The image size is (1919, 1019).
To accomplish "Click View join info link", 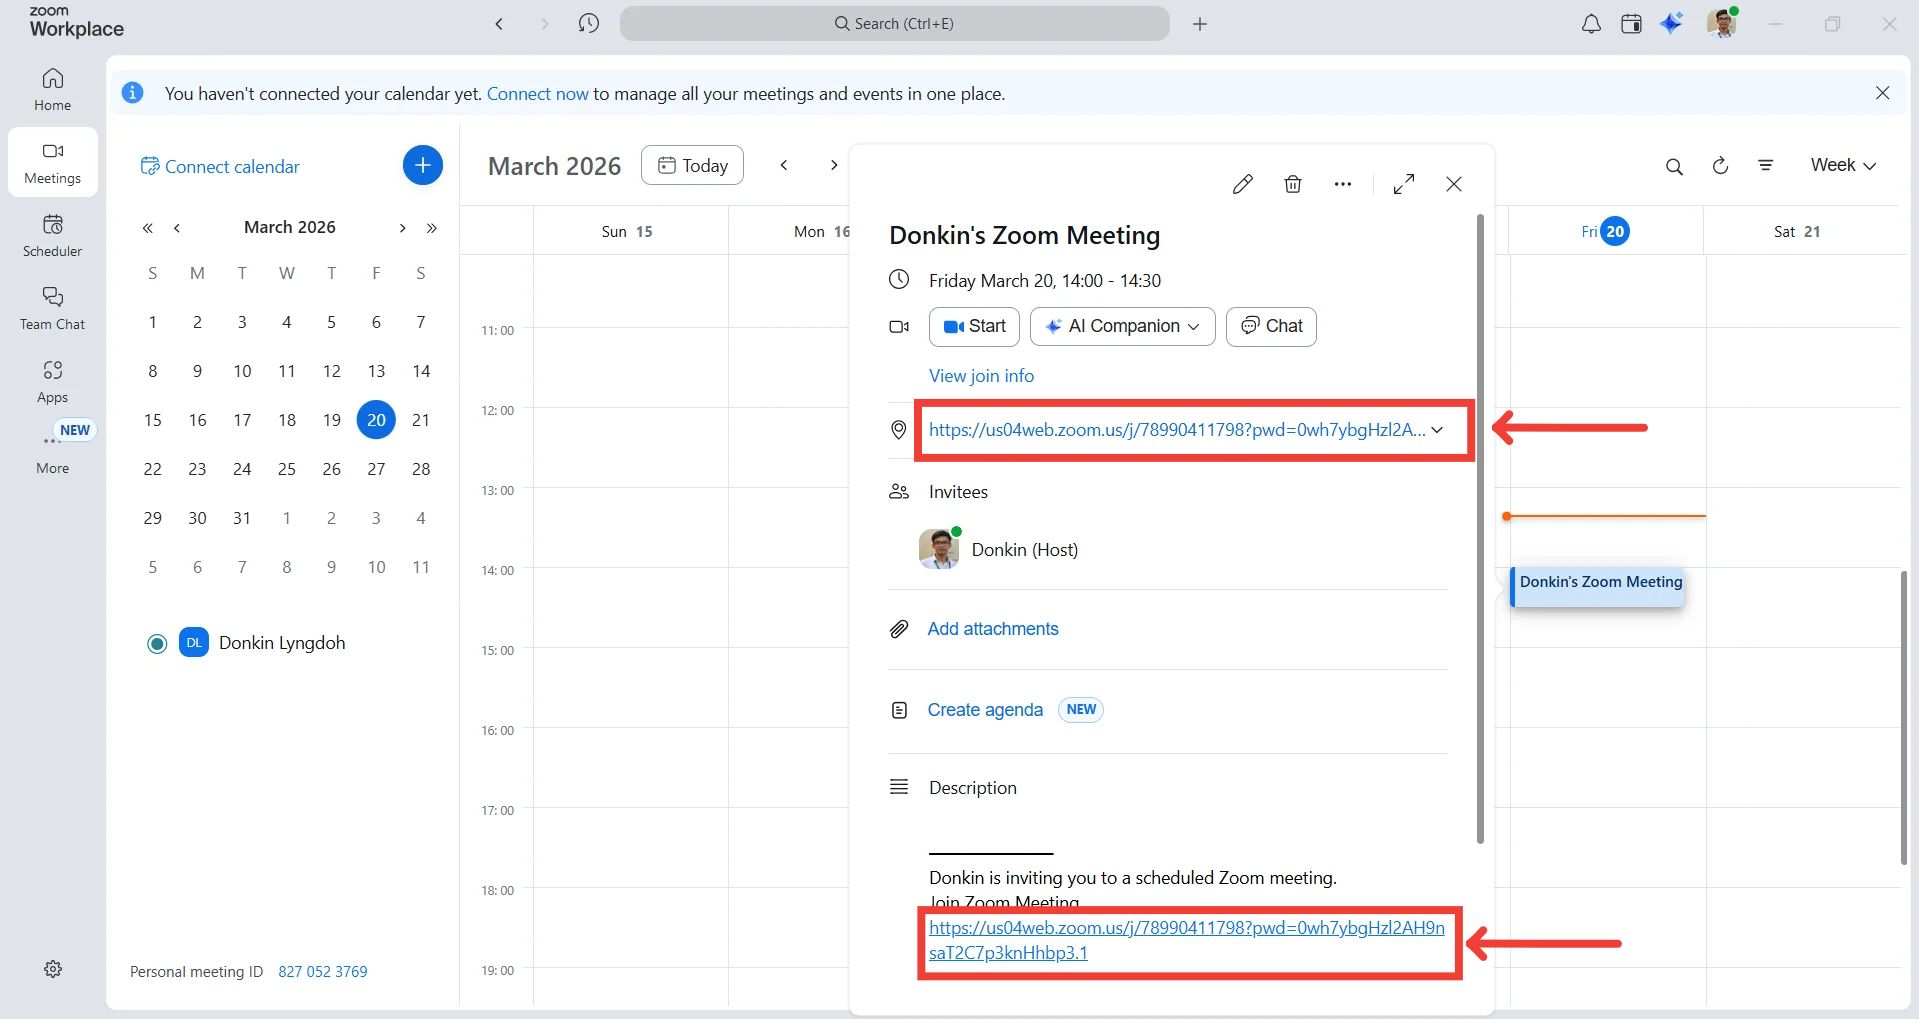I will [981, 376].
